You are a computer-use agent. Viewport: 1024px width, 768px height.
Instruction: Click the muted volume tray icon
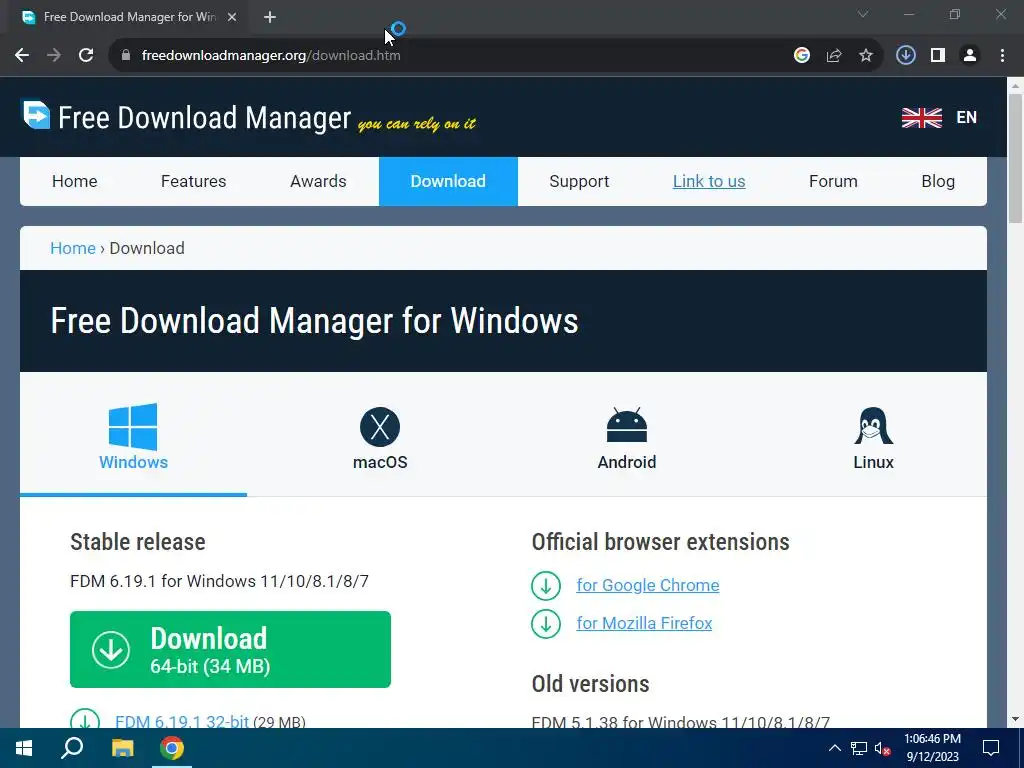click(883, 748)
